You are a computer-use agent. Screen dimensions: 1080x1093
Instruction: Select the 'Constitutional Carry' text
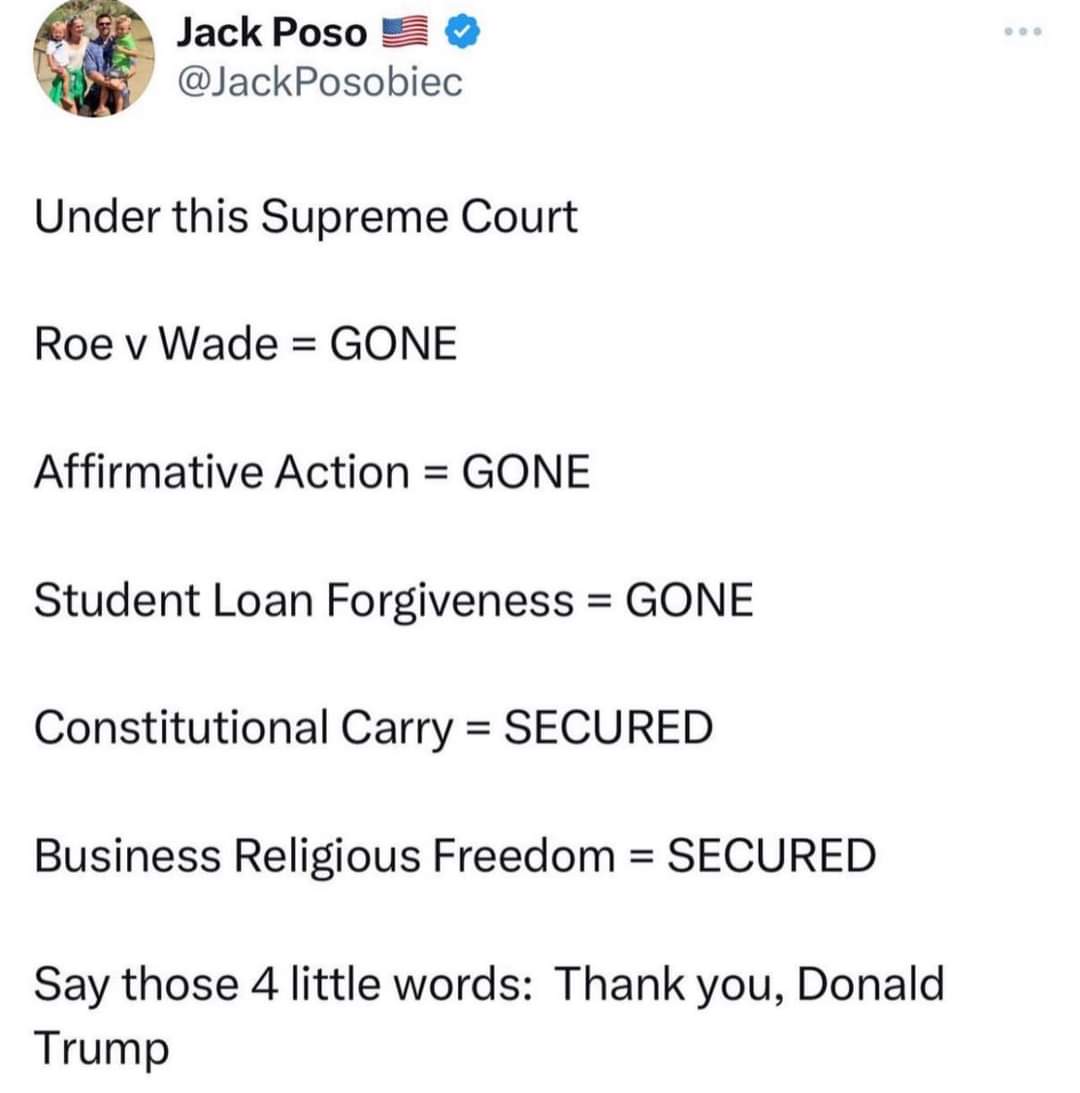243,728
